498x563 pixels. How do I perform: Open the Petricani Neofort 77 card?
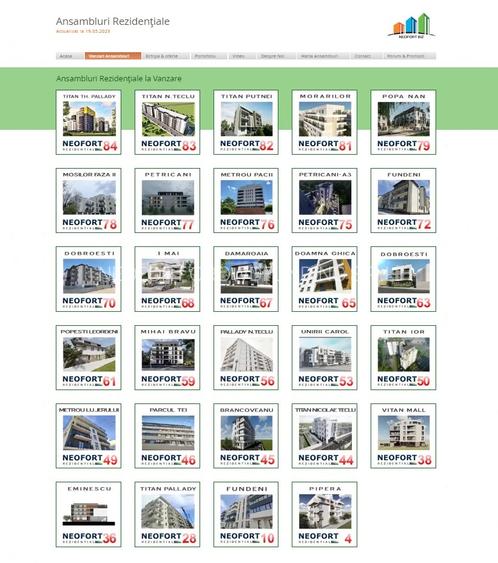click(x=167, y=201)
